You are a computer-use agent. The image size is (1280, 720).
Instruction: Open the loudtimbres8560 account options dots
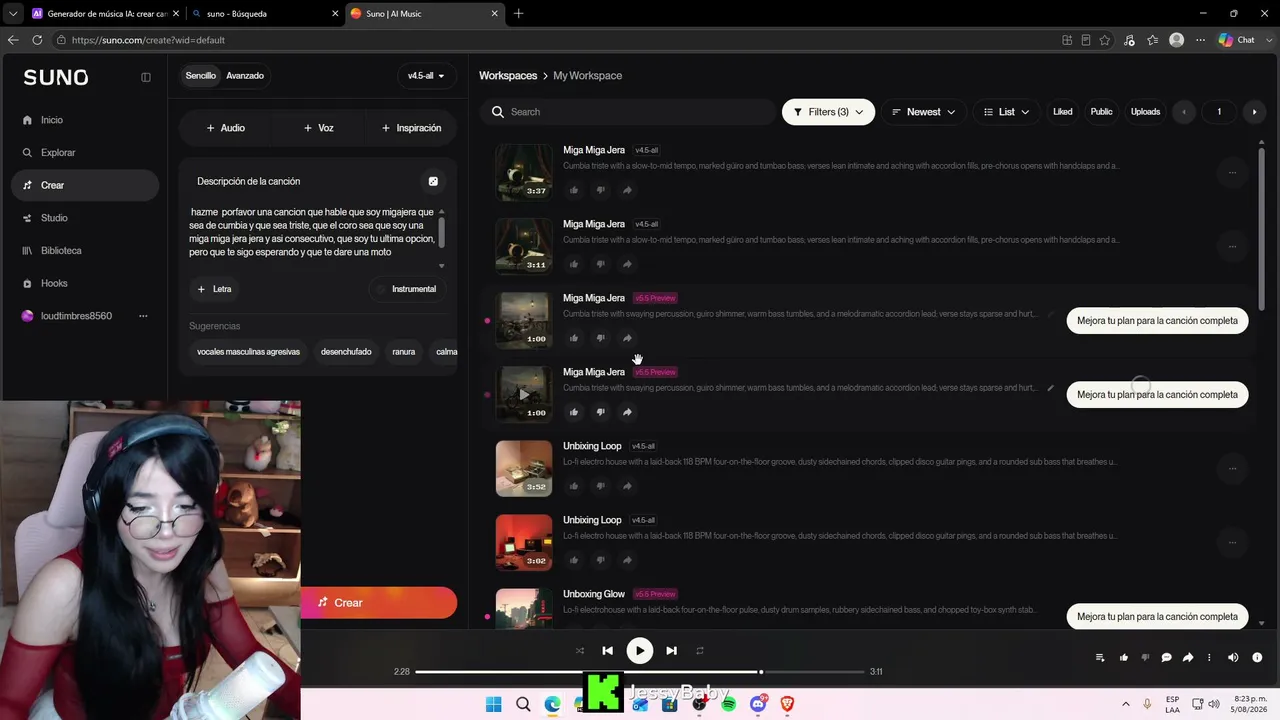point(143,316)
